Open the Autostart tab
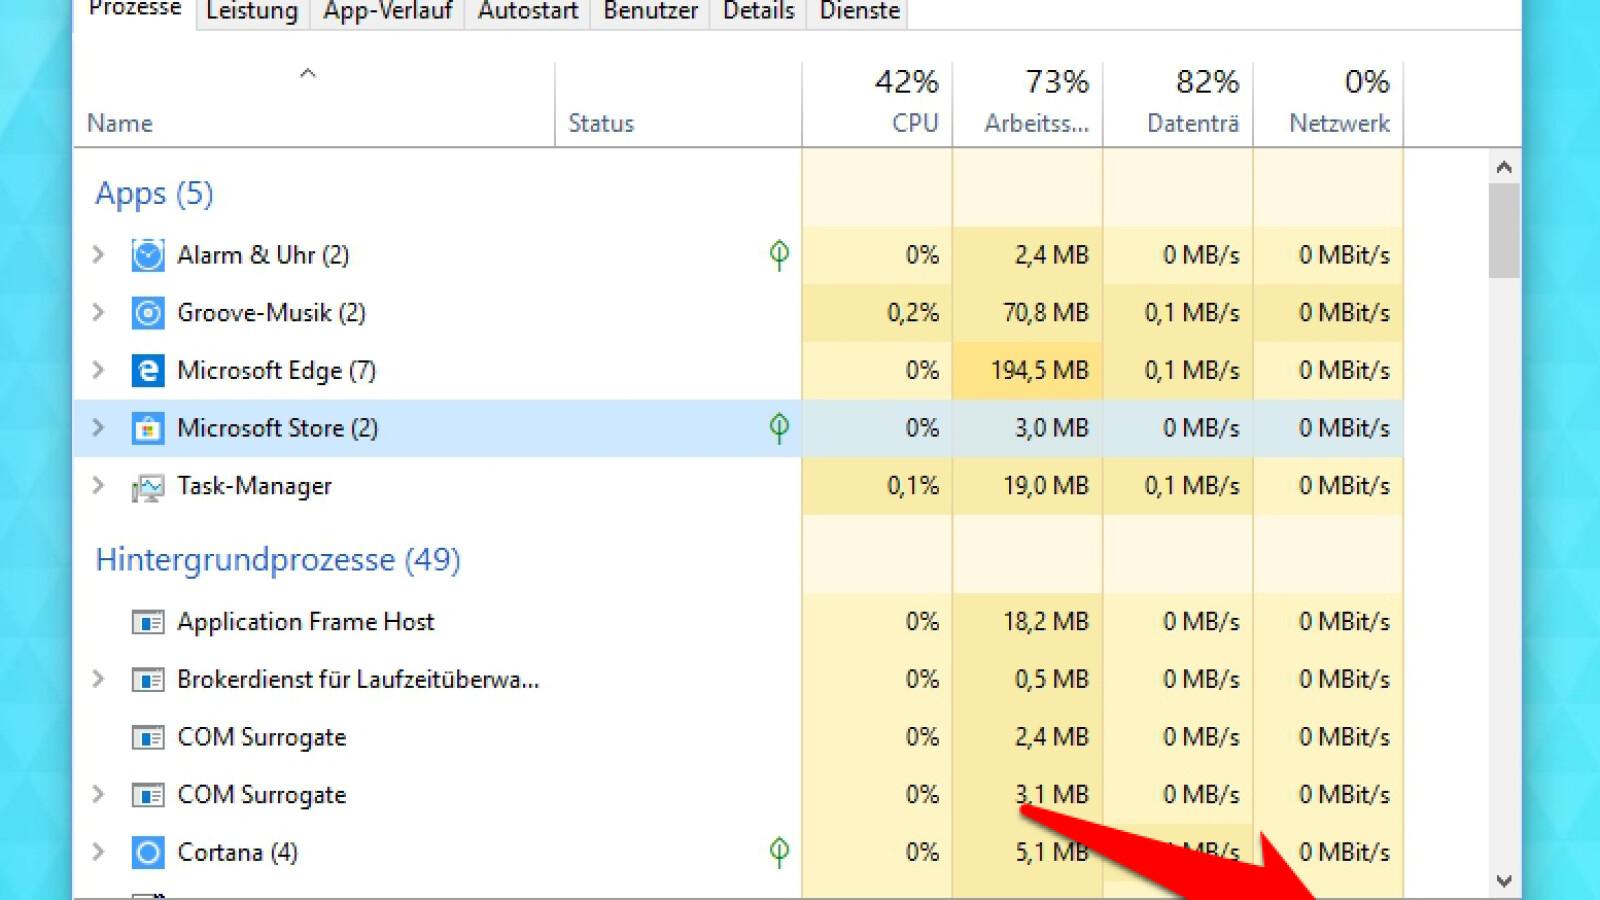The image size is (1600, 900). (x=528, y=12)
